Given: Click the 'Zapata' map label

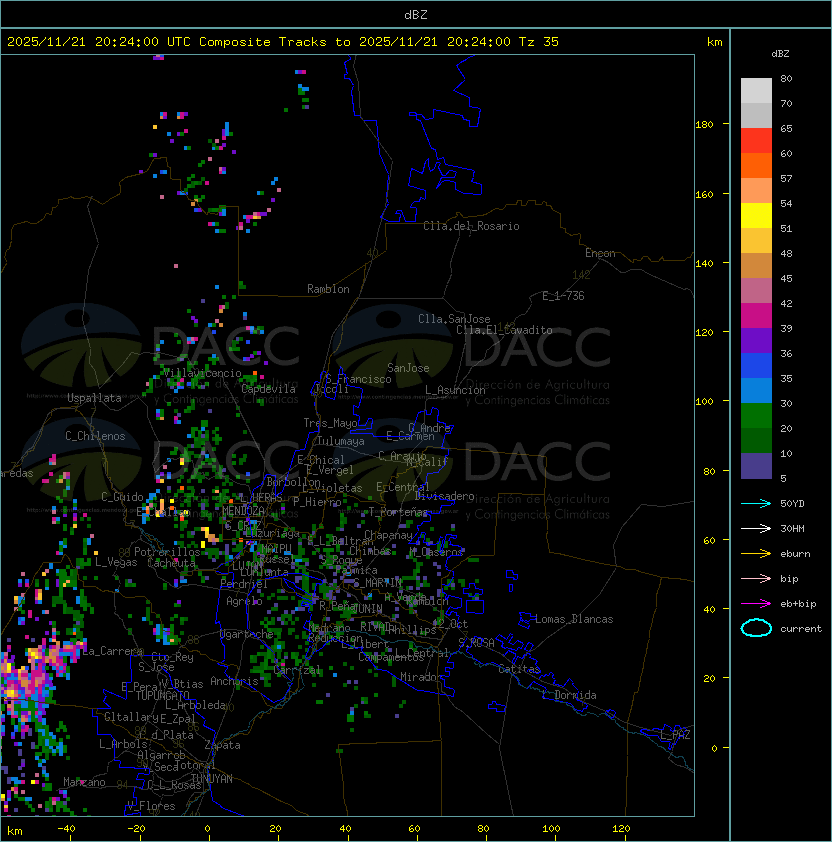Looking at the screenshot, I should tap(222, 745).
